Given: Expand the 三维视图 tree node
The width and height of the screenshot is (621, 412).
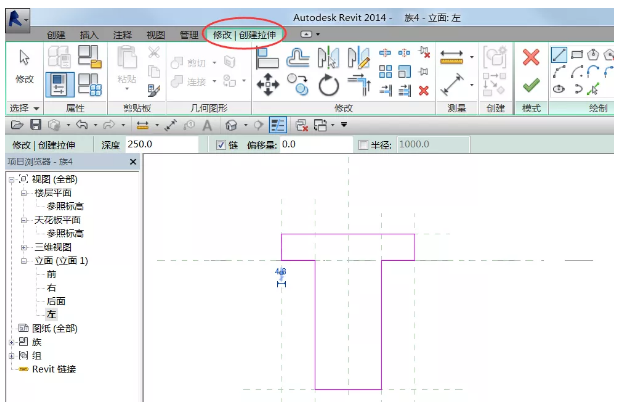Looking at the screenshot, I should 24,248.
